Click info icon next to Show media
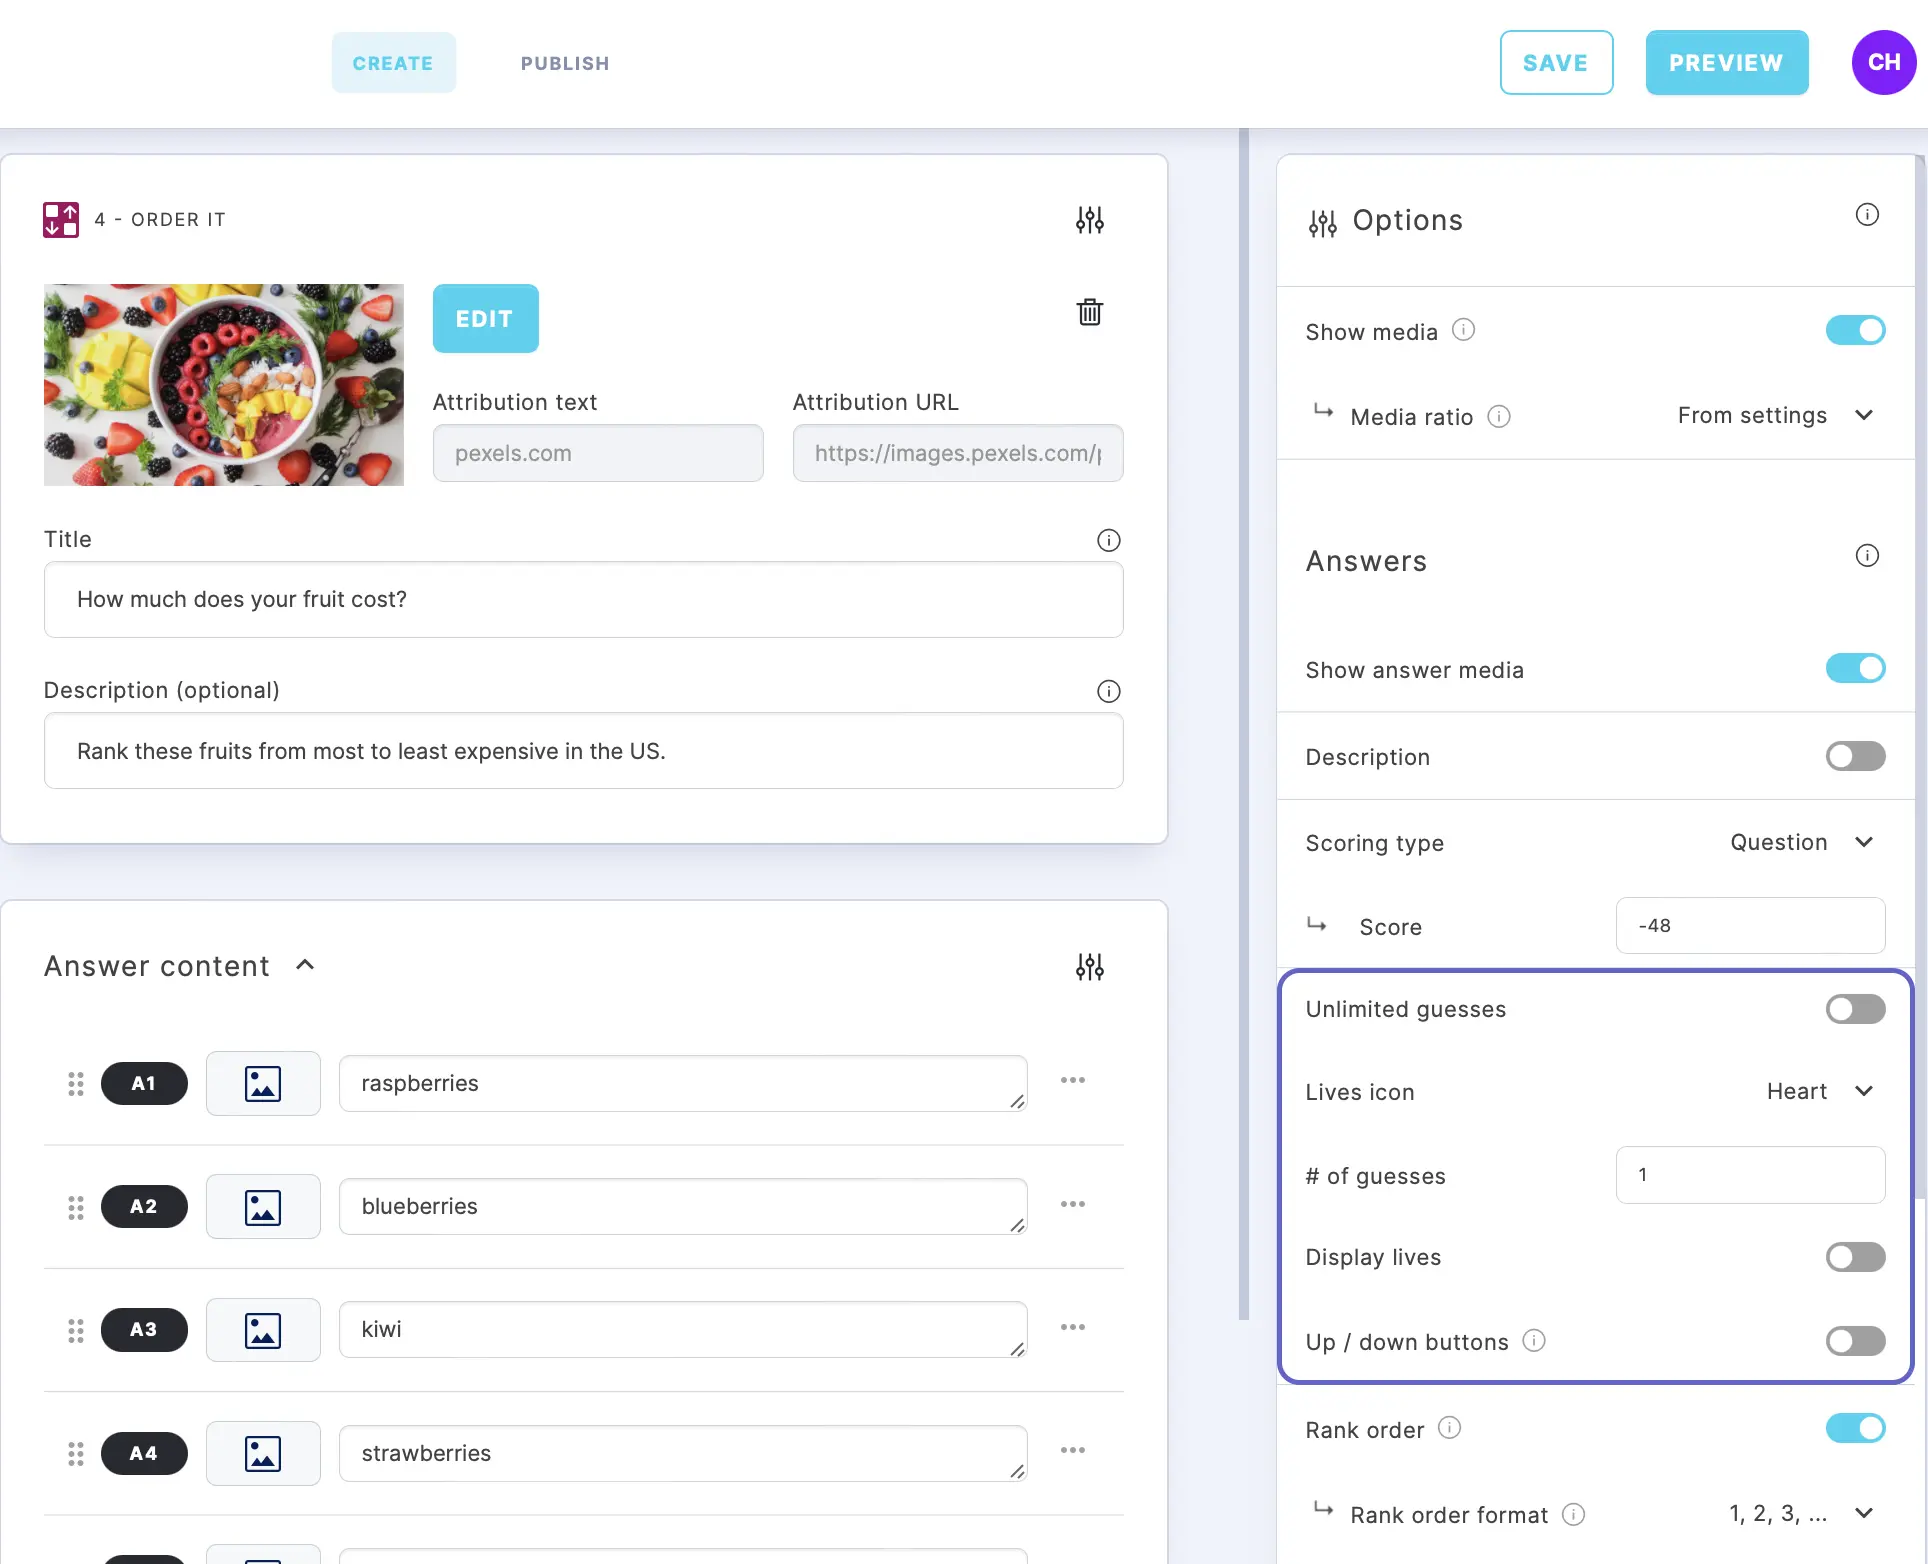1928x1564 pixels. tap(1463, 330)
